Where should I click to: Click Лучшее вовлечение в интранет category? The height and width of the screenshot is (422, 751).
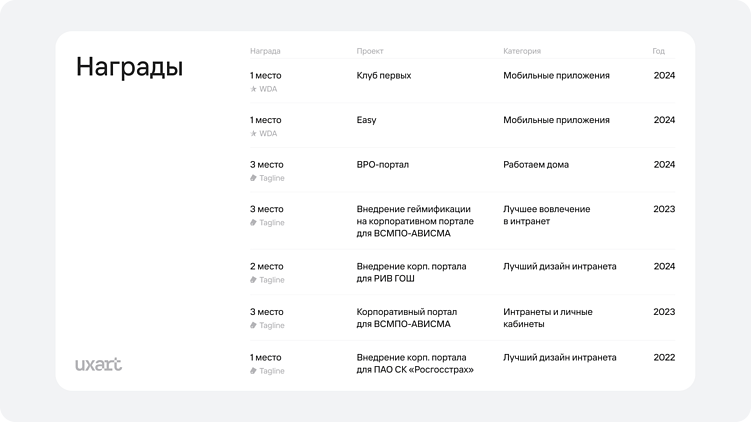(546, 215)
